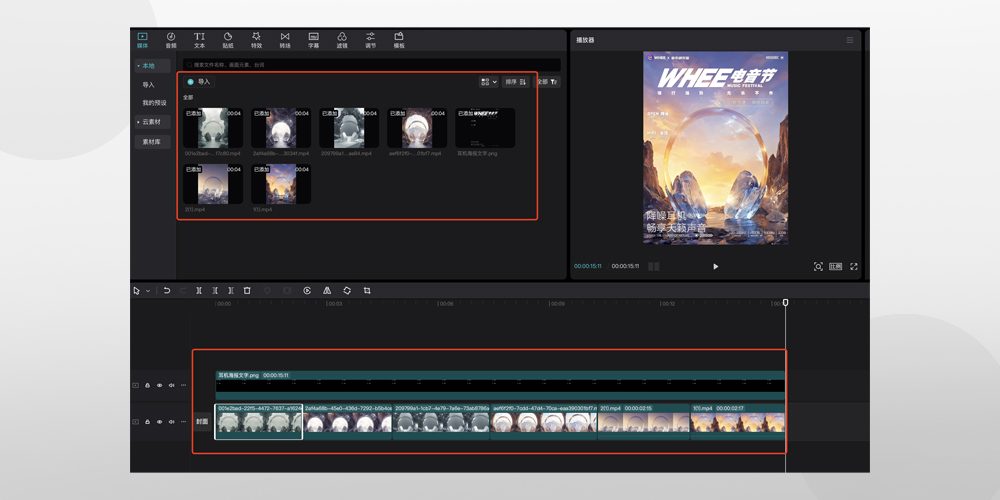Lock the main video track
1000x500 pixels.
point(147,422)
